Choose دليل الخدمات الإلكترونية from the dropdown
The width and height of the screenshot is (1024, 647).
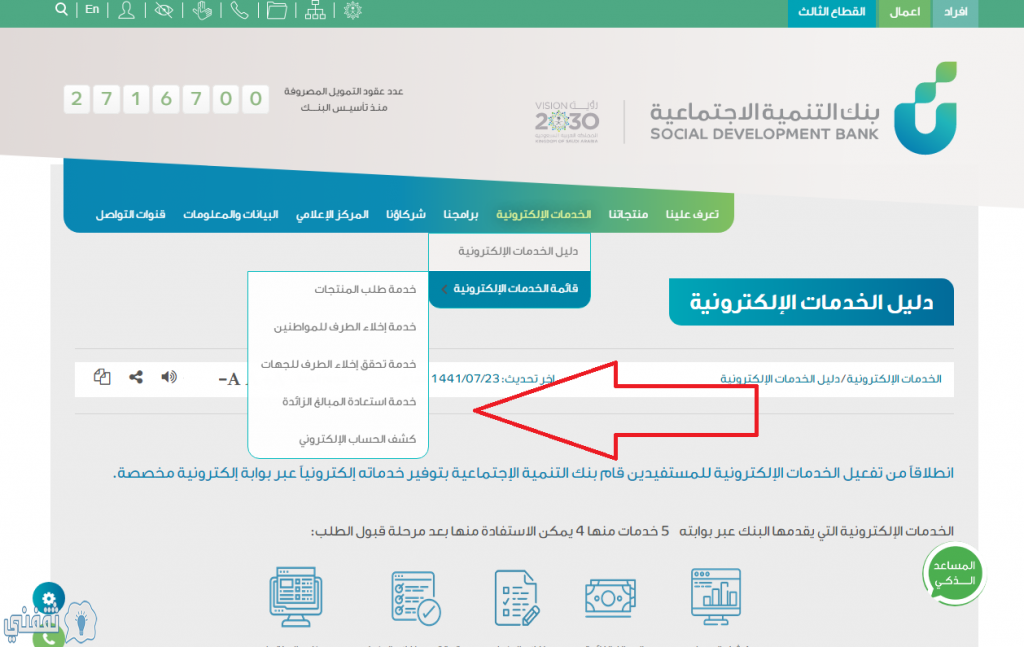509,251
